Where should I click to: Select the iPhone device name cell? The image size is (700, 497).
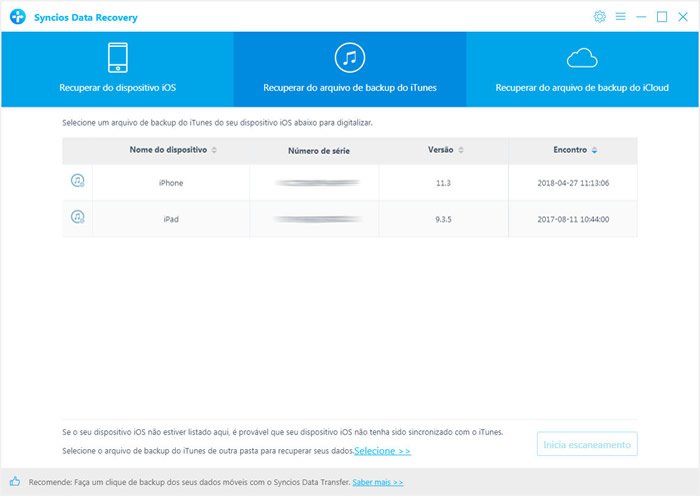tap(171, 183)
